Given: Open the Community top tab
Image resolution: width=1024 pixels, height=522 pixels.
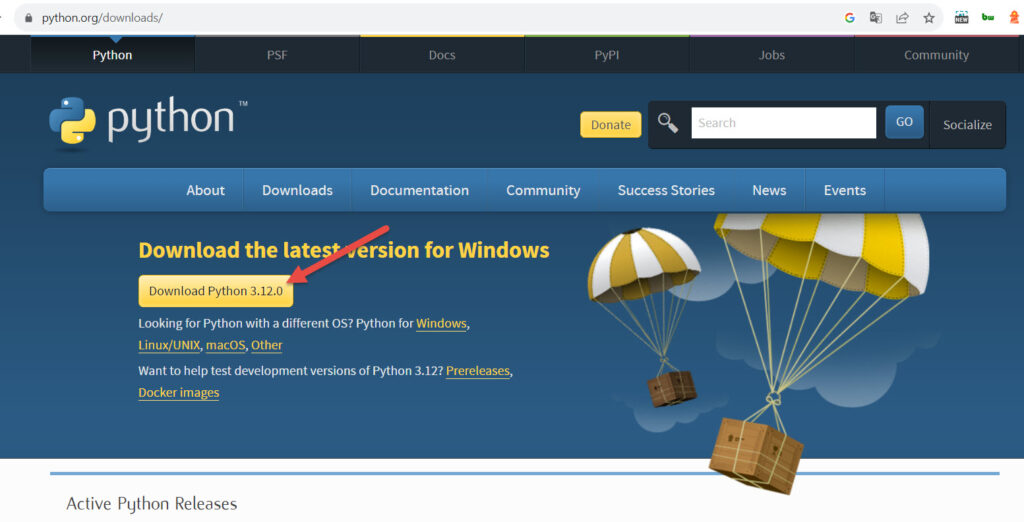Looking at the screenshot, I should coord(936,55).
